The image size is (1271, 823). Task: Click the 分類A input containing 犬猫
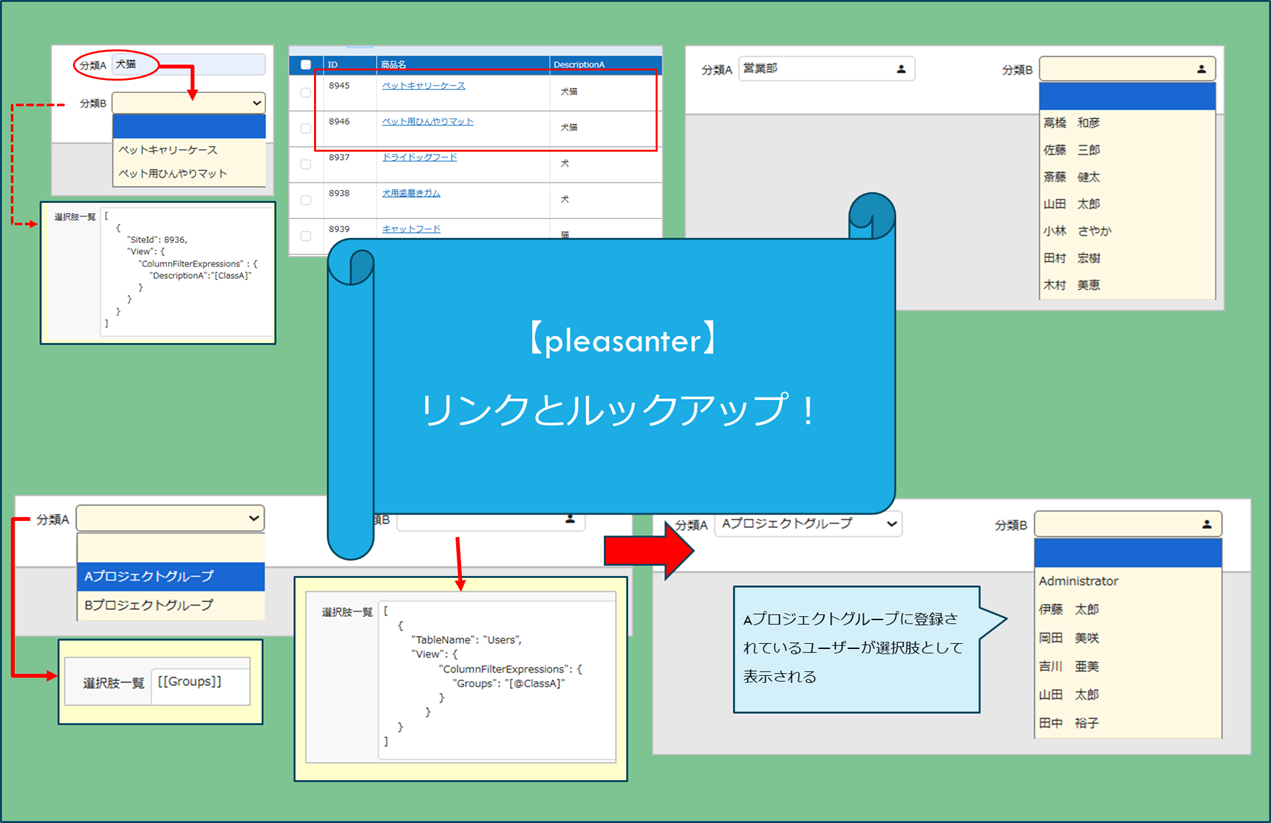(x=188, y=65)
